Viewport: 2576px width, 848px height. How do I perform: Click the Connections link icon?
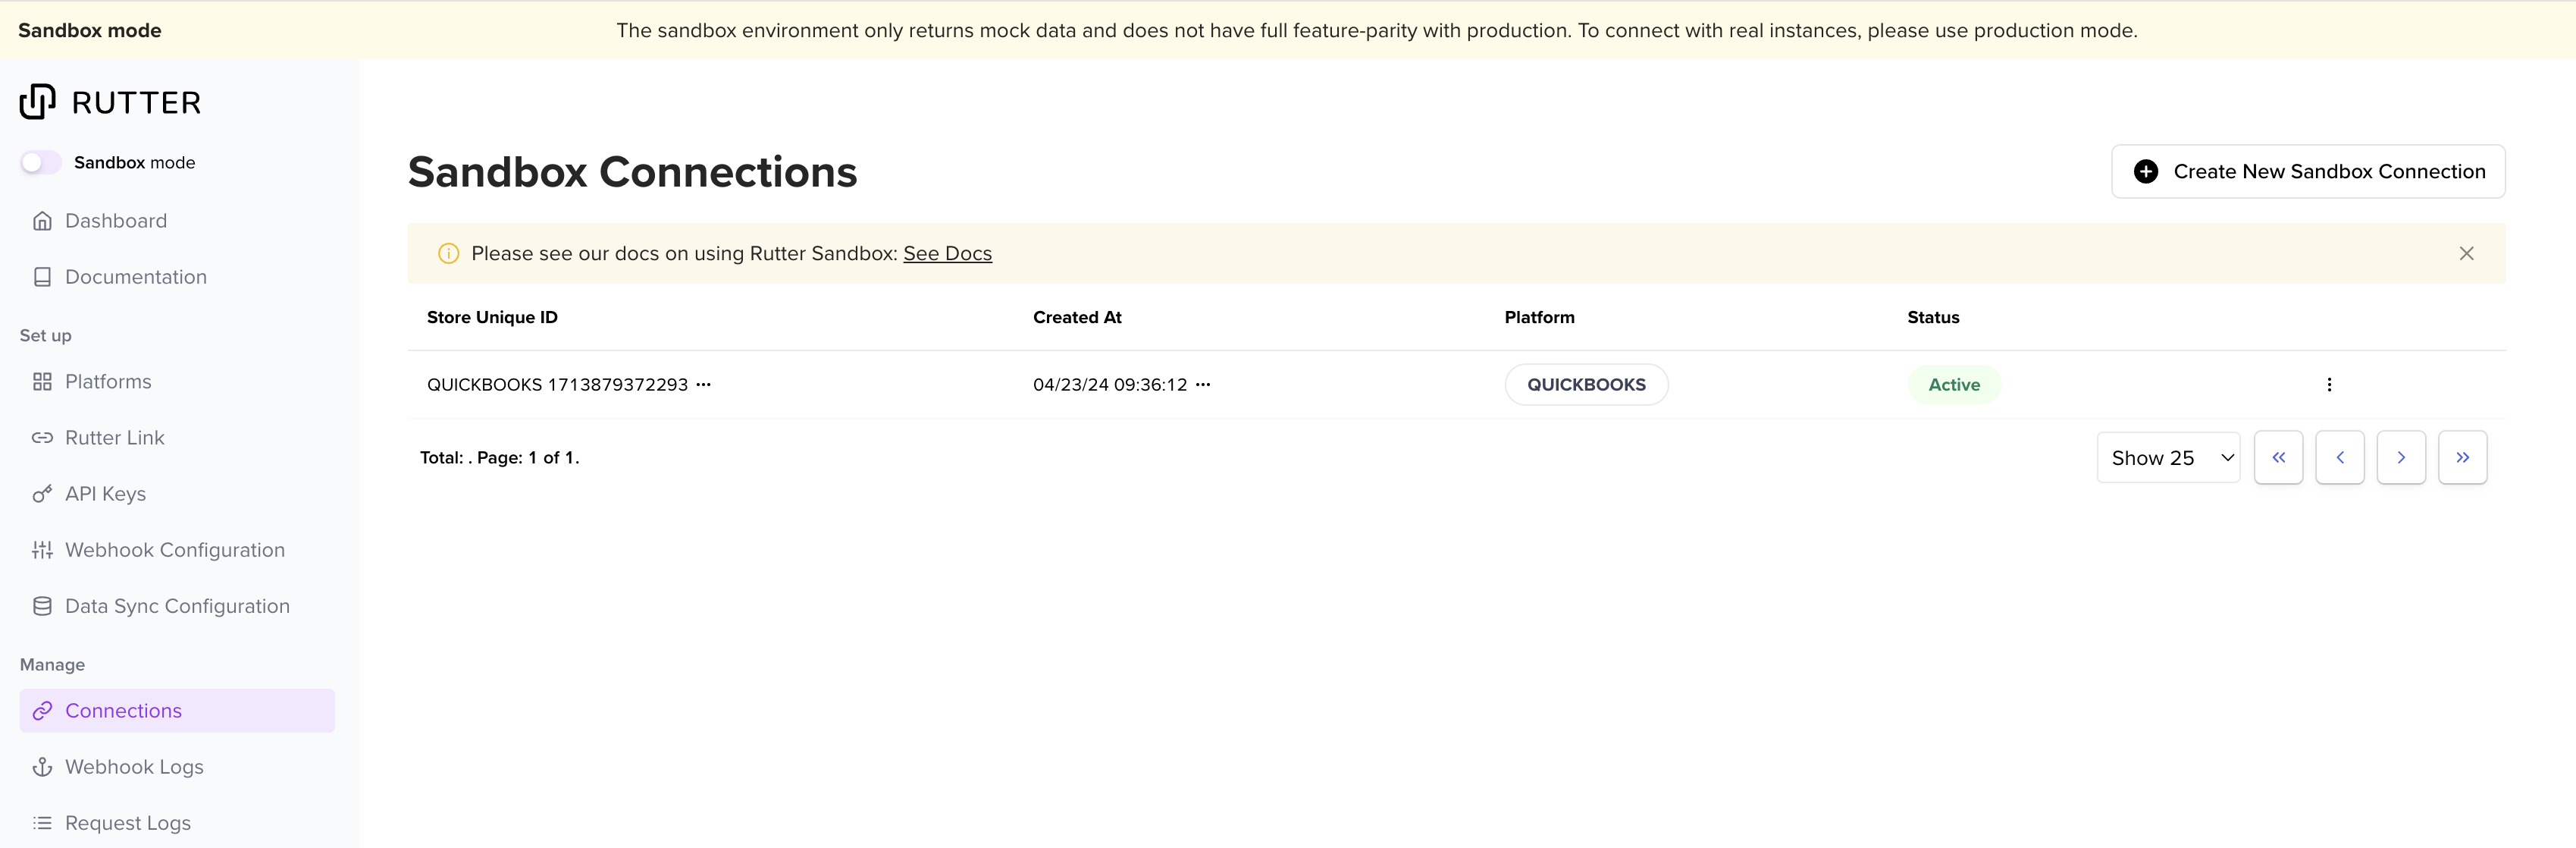[x=42, y=711]
